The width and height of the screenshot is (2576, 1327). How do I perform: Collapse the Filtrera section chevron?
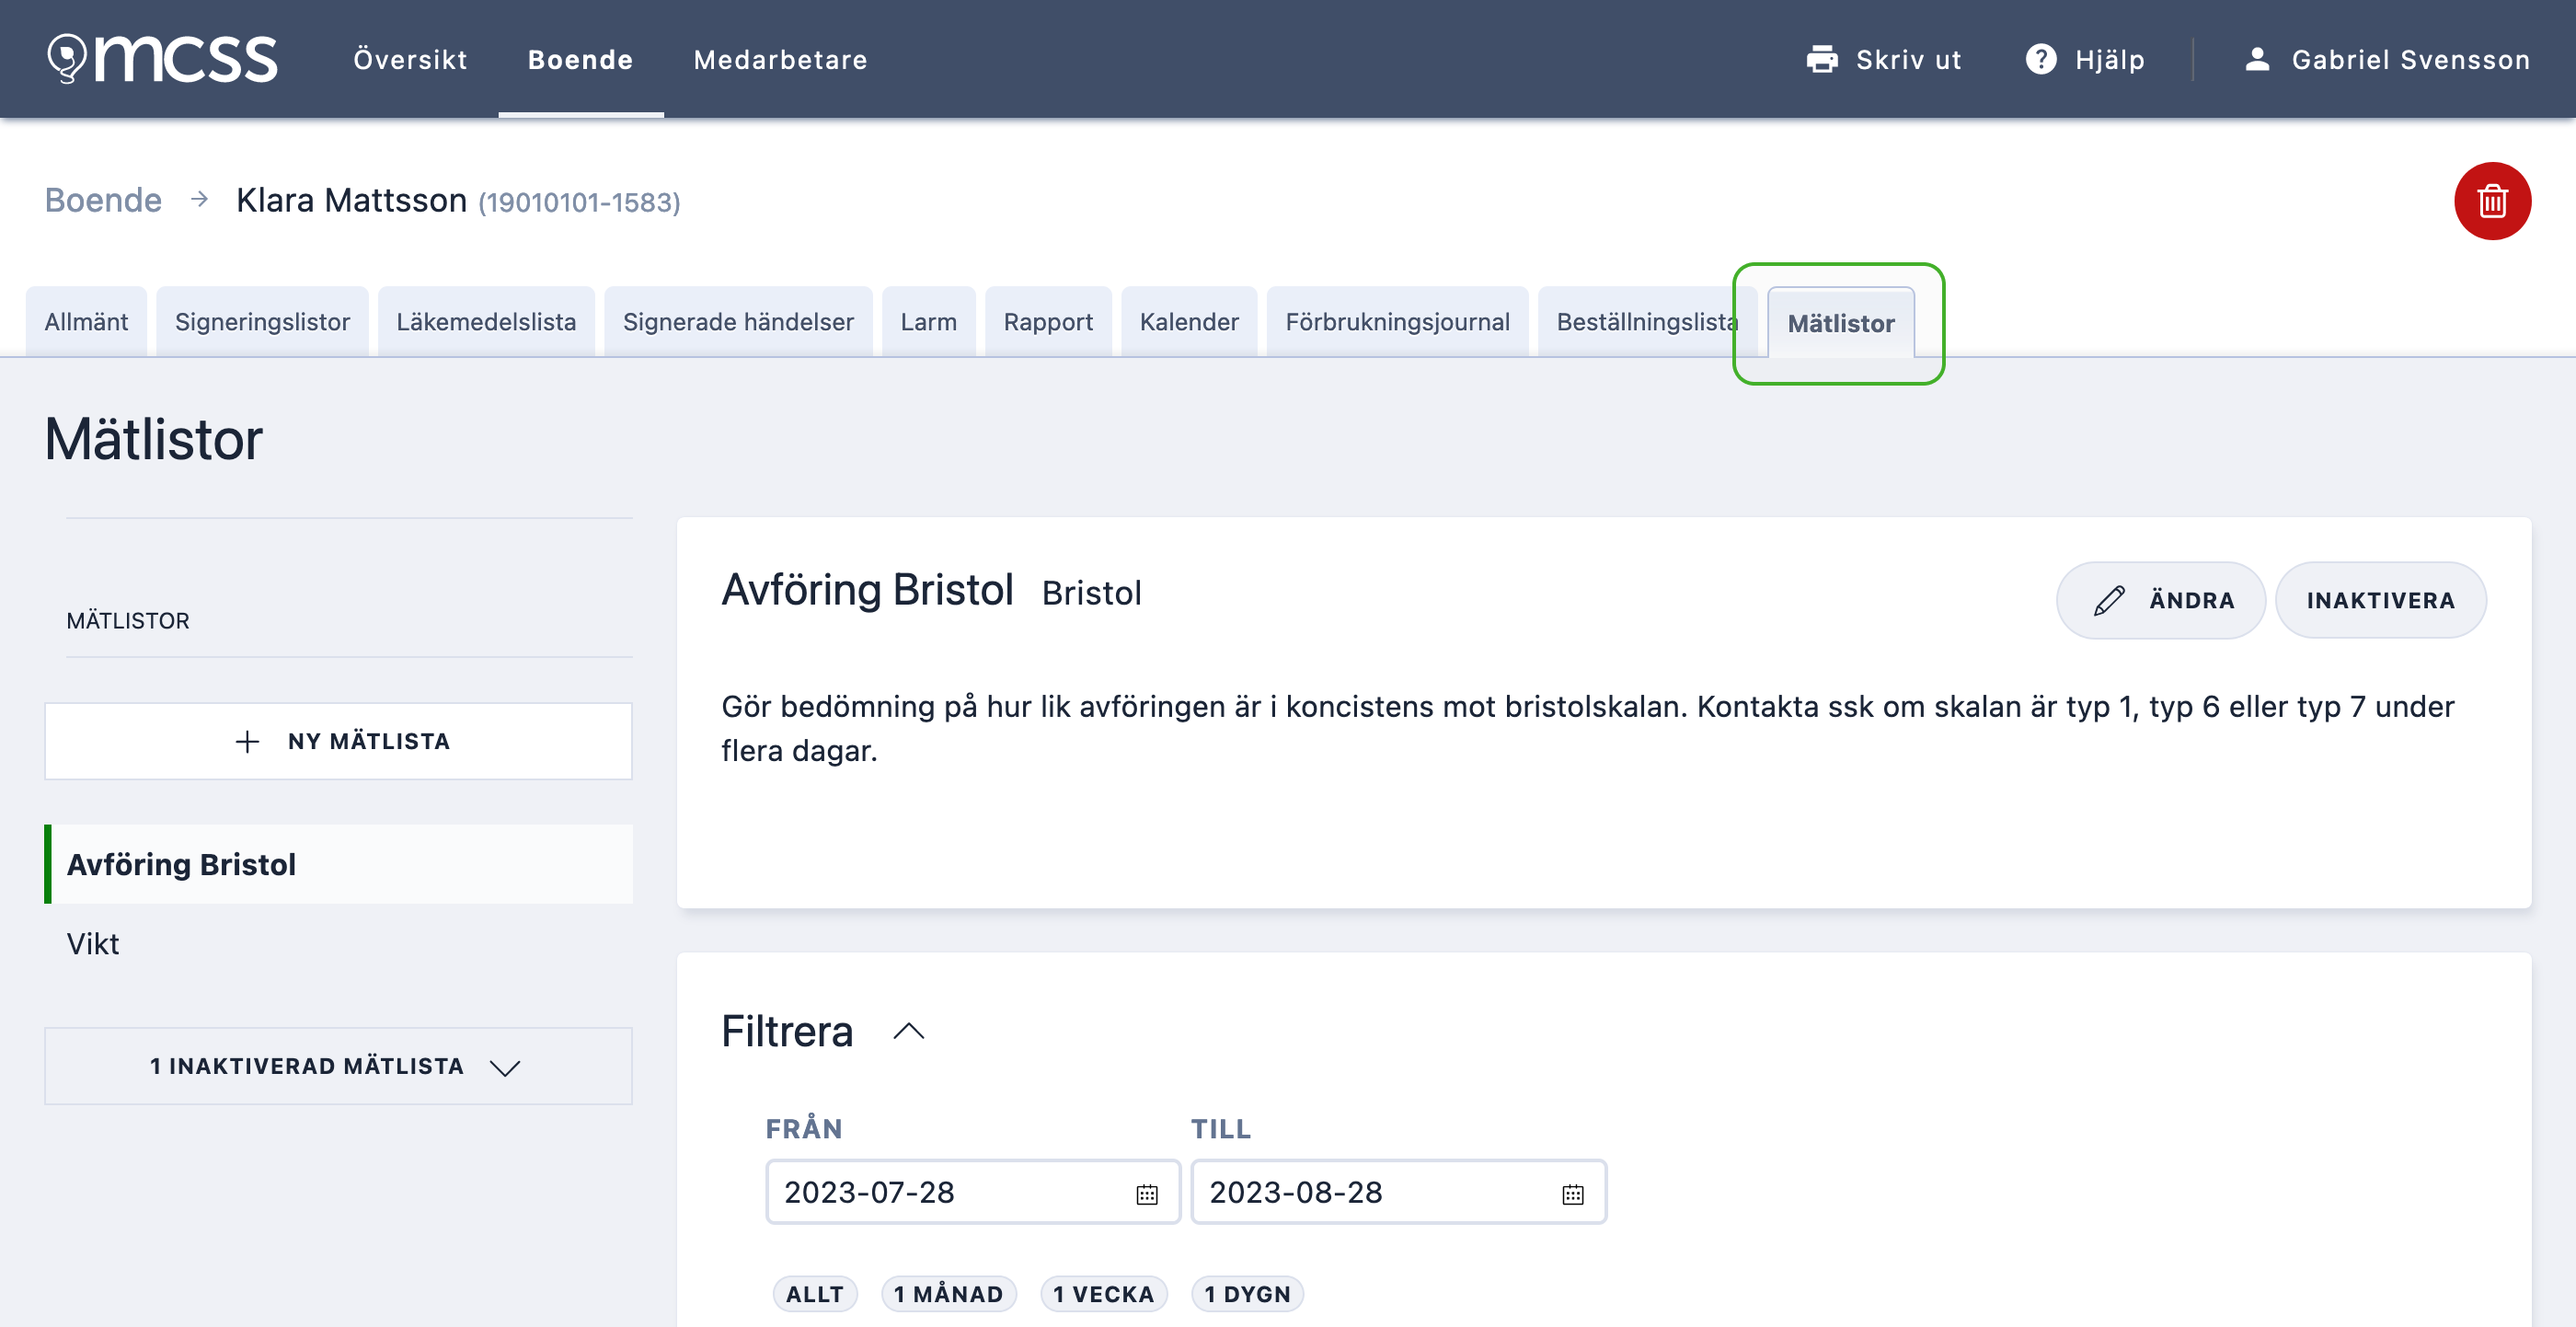pyautogui.click(x=908, y=1031)
